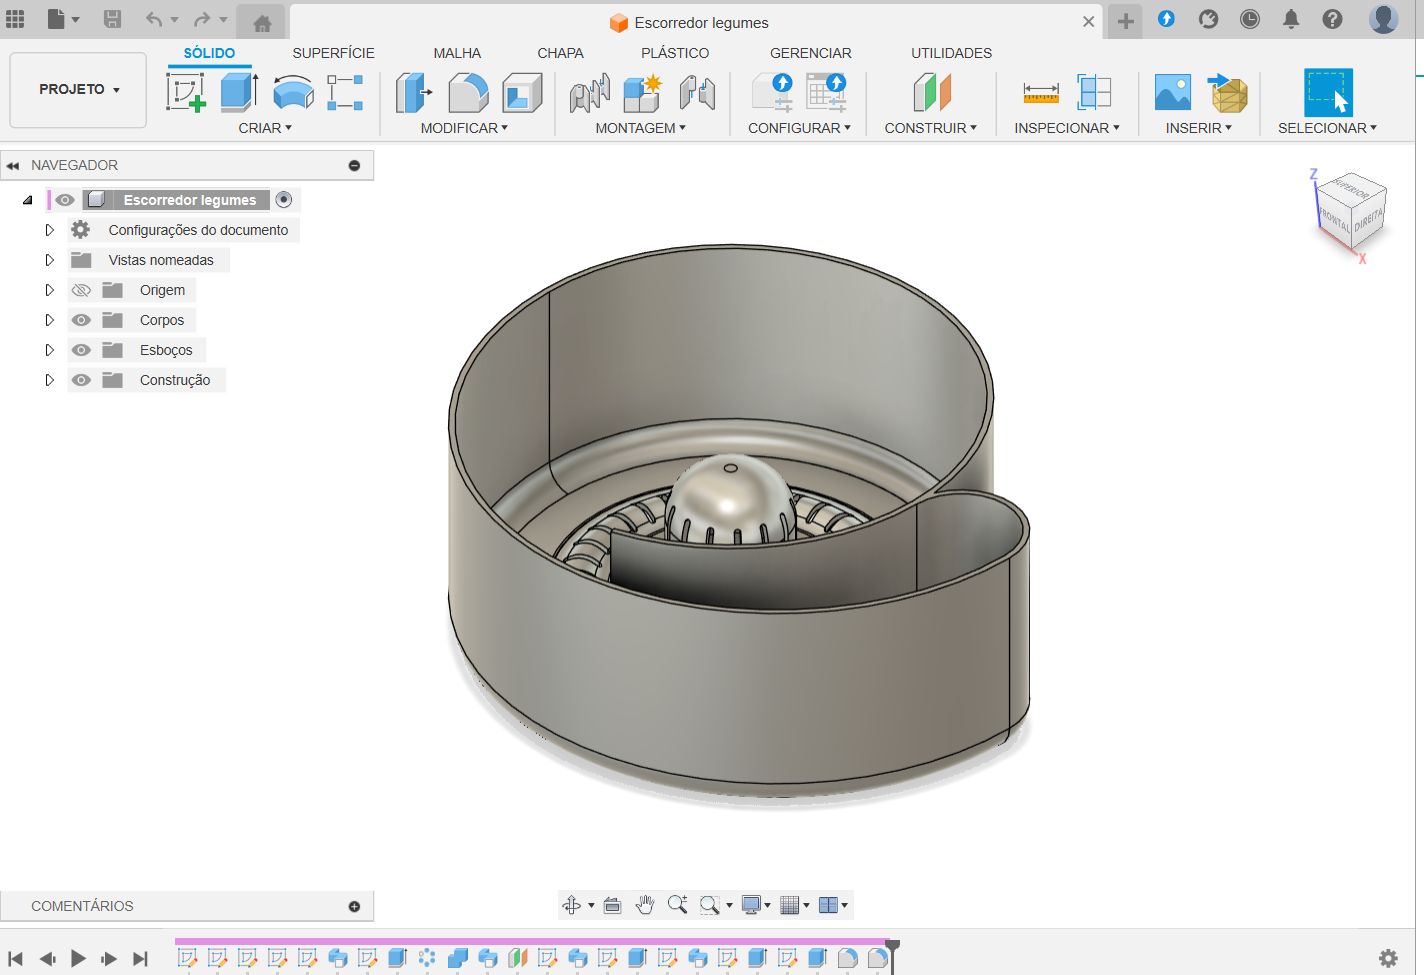Show the hidden Origem folder
Image resolution: width=1424 pixels, height=975 pixels.
pyautogui.click(x=82, y=290)
